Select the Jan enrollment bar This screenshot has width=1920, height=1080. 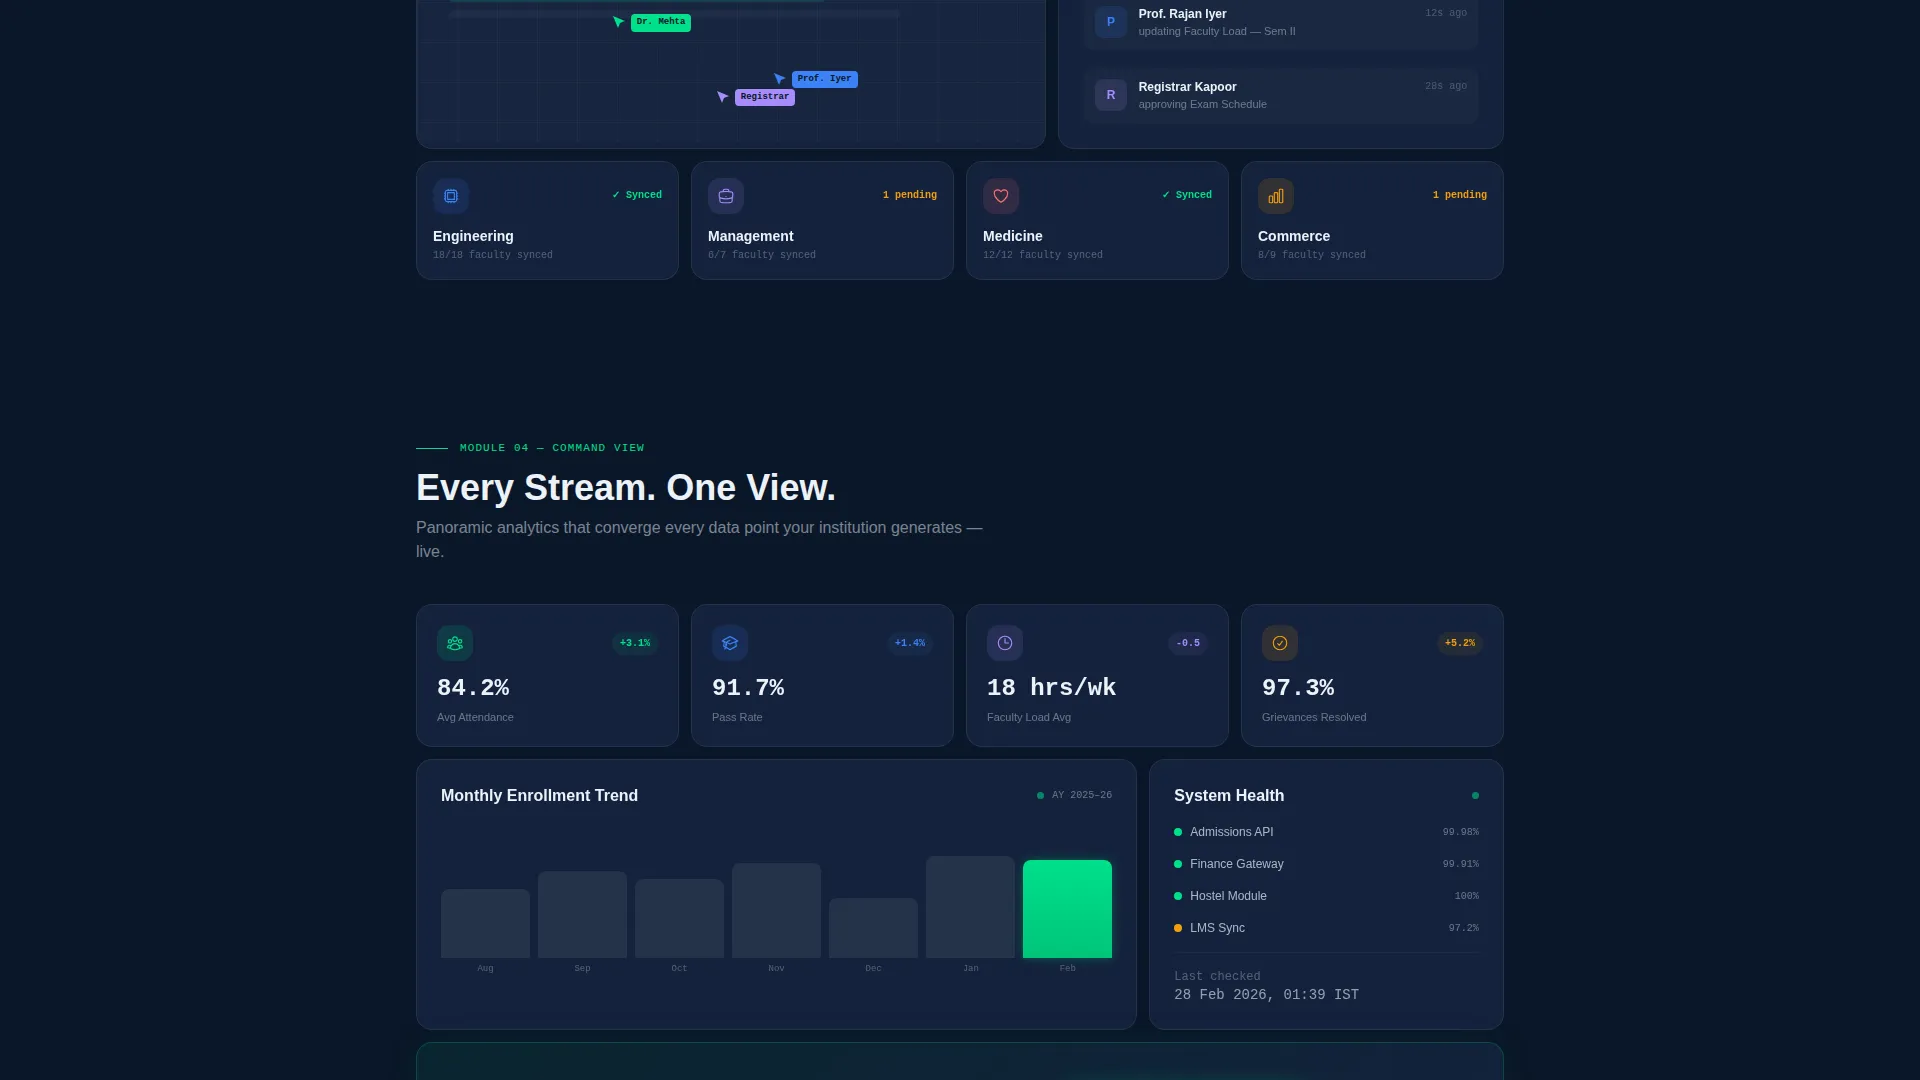coord(970,907)
